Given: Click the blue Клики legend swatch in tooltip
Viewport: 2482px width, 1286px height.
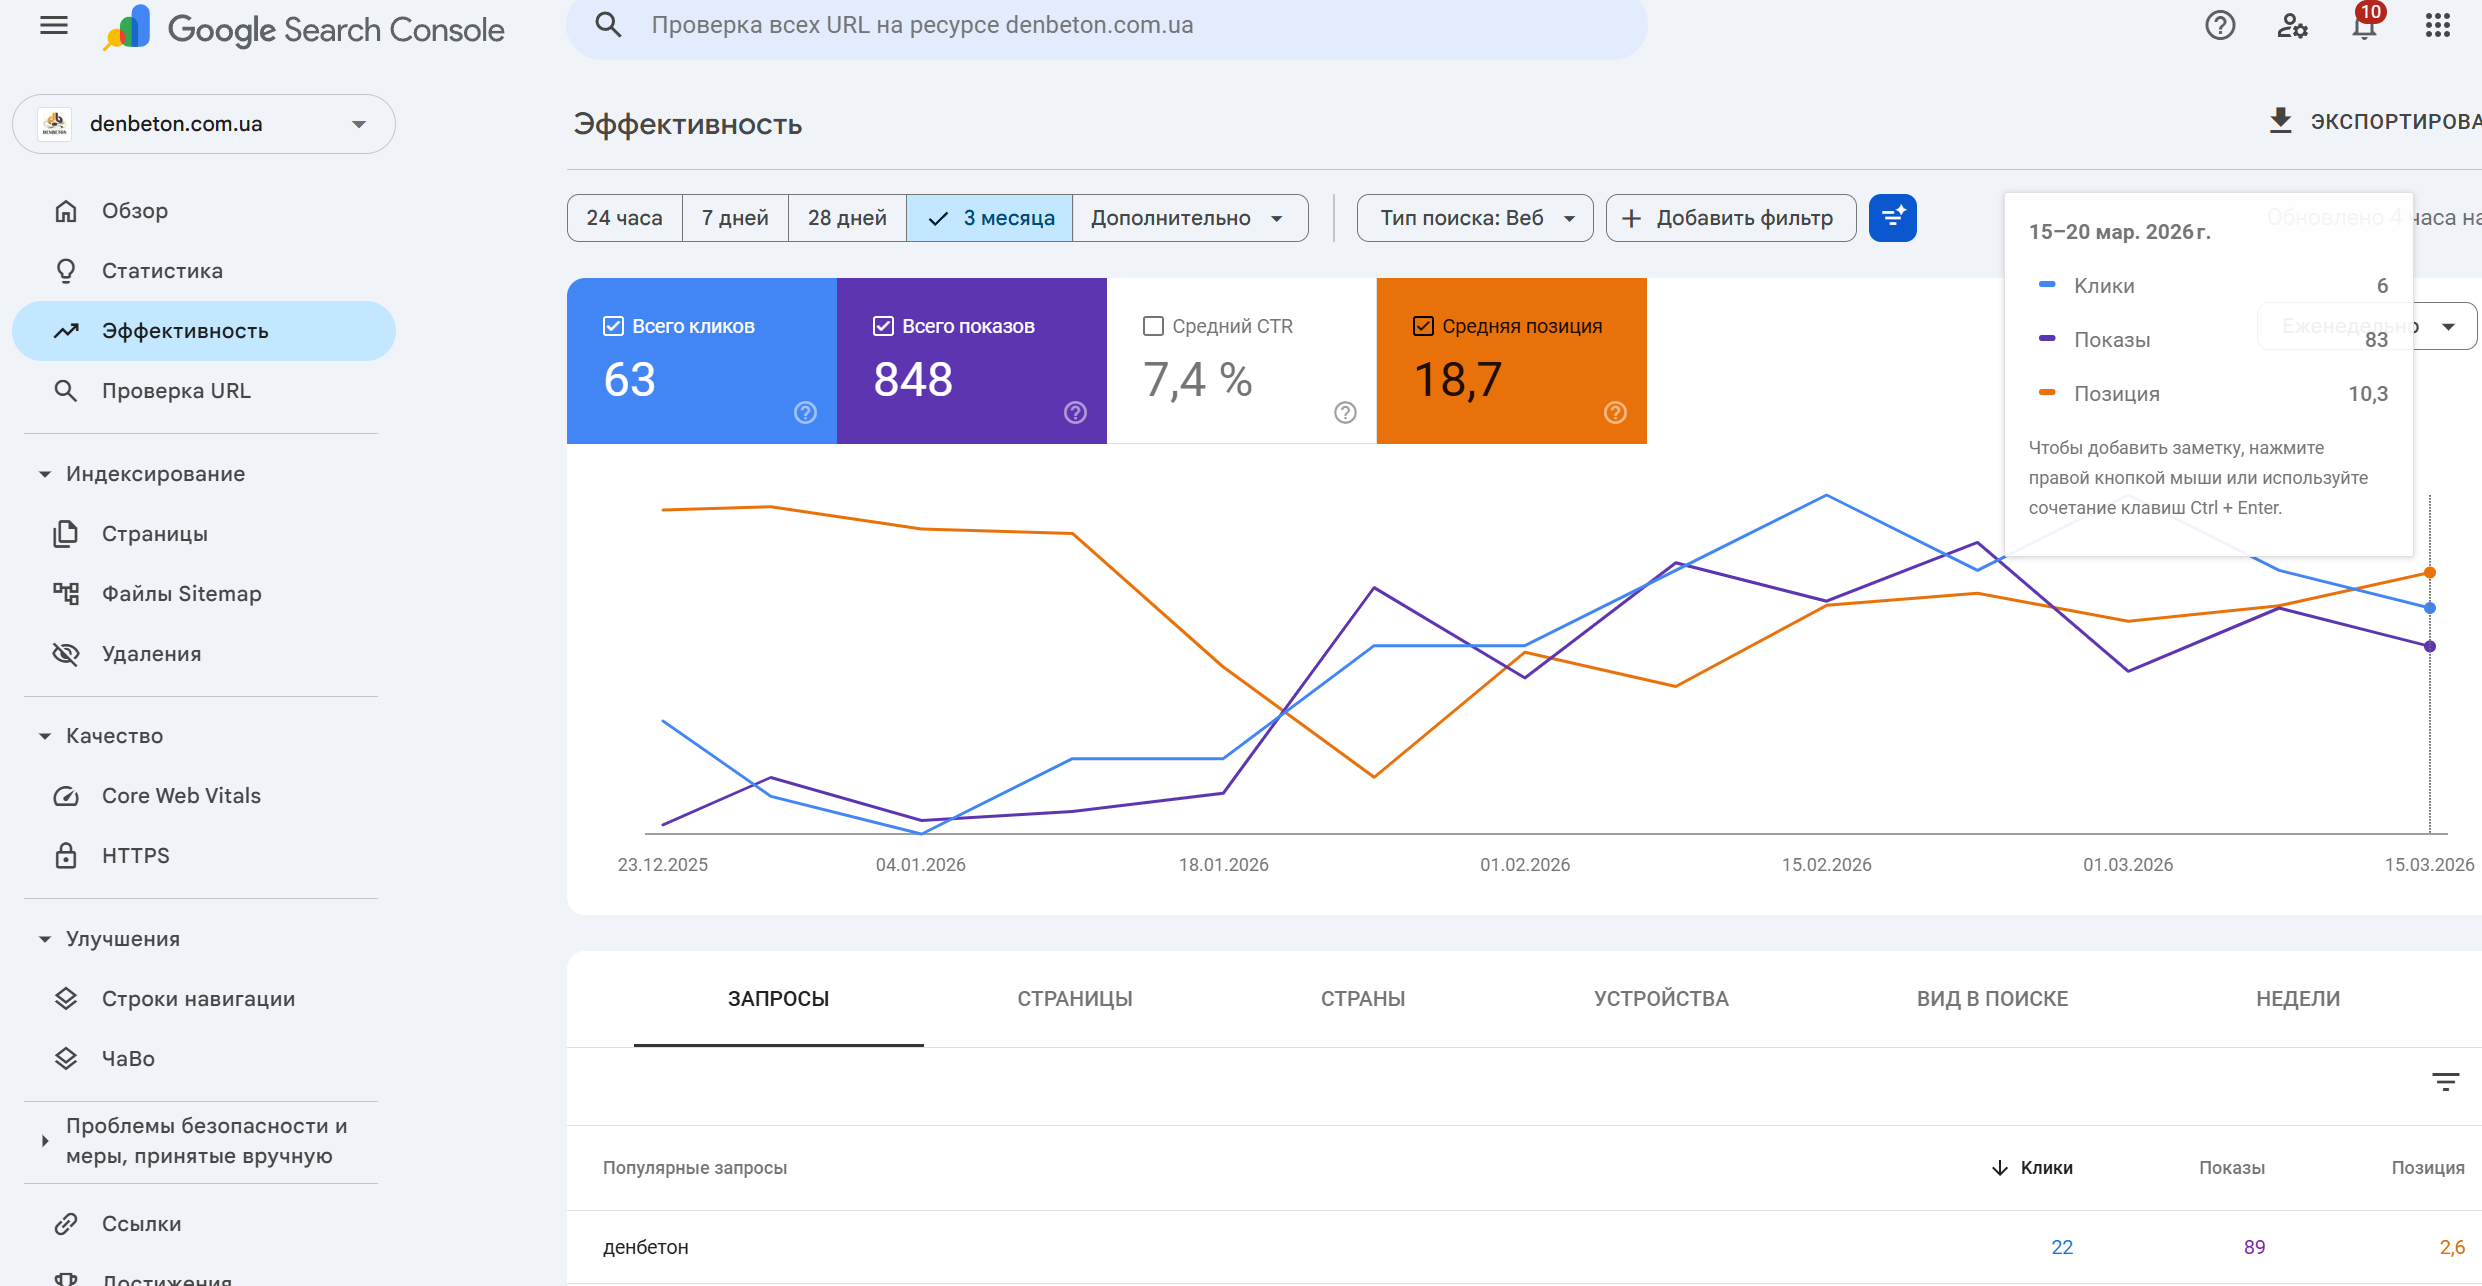Looking at the screenshot, I should coord(2047,285).
